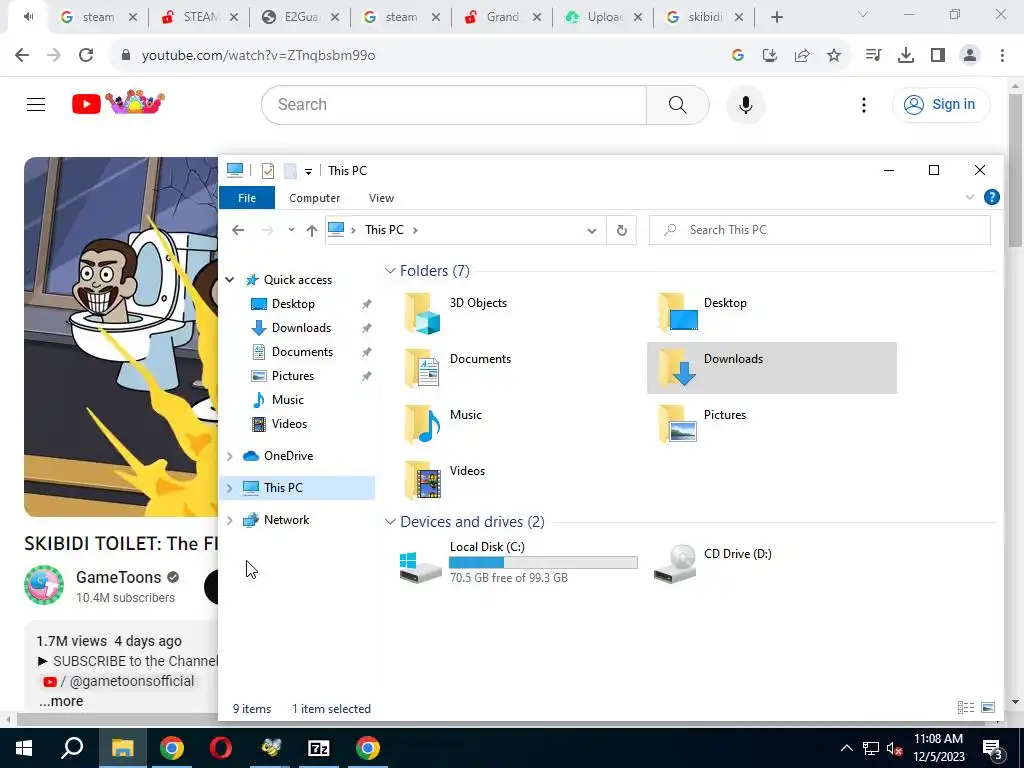Open the File menu in Explorer
Image resolution: width=1024 pixels, height=768 pixels.
247,198
